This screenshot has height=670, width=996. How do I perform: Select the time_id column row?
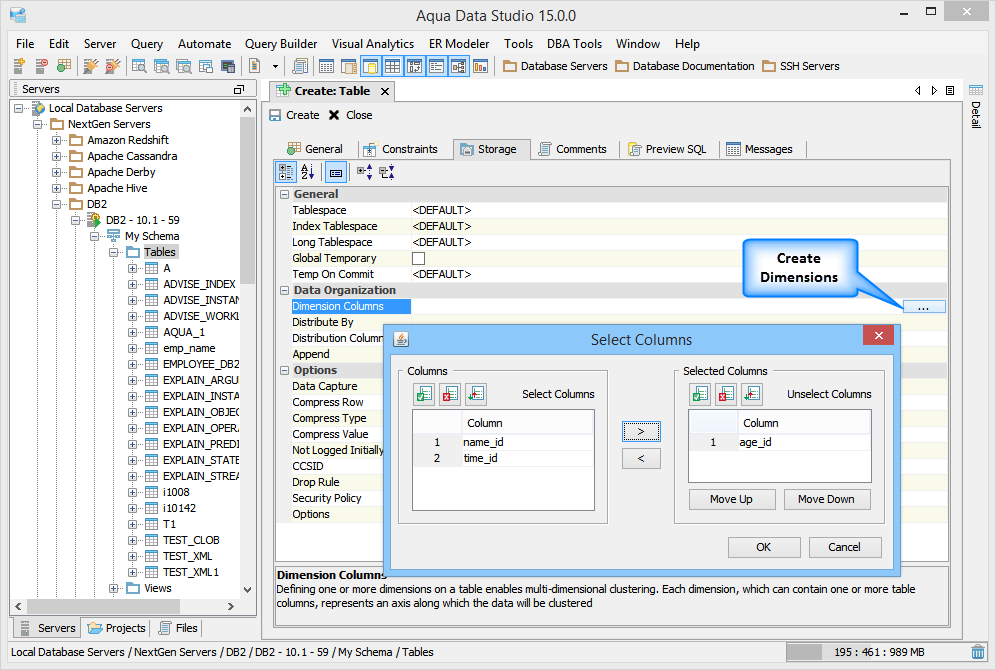click(480, 458)
